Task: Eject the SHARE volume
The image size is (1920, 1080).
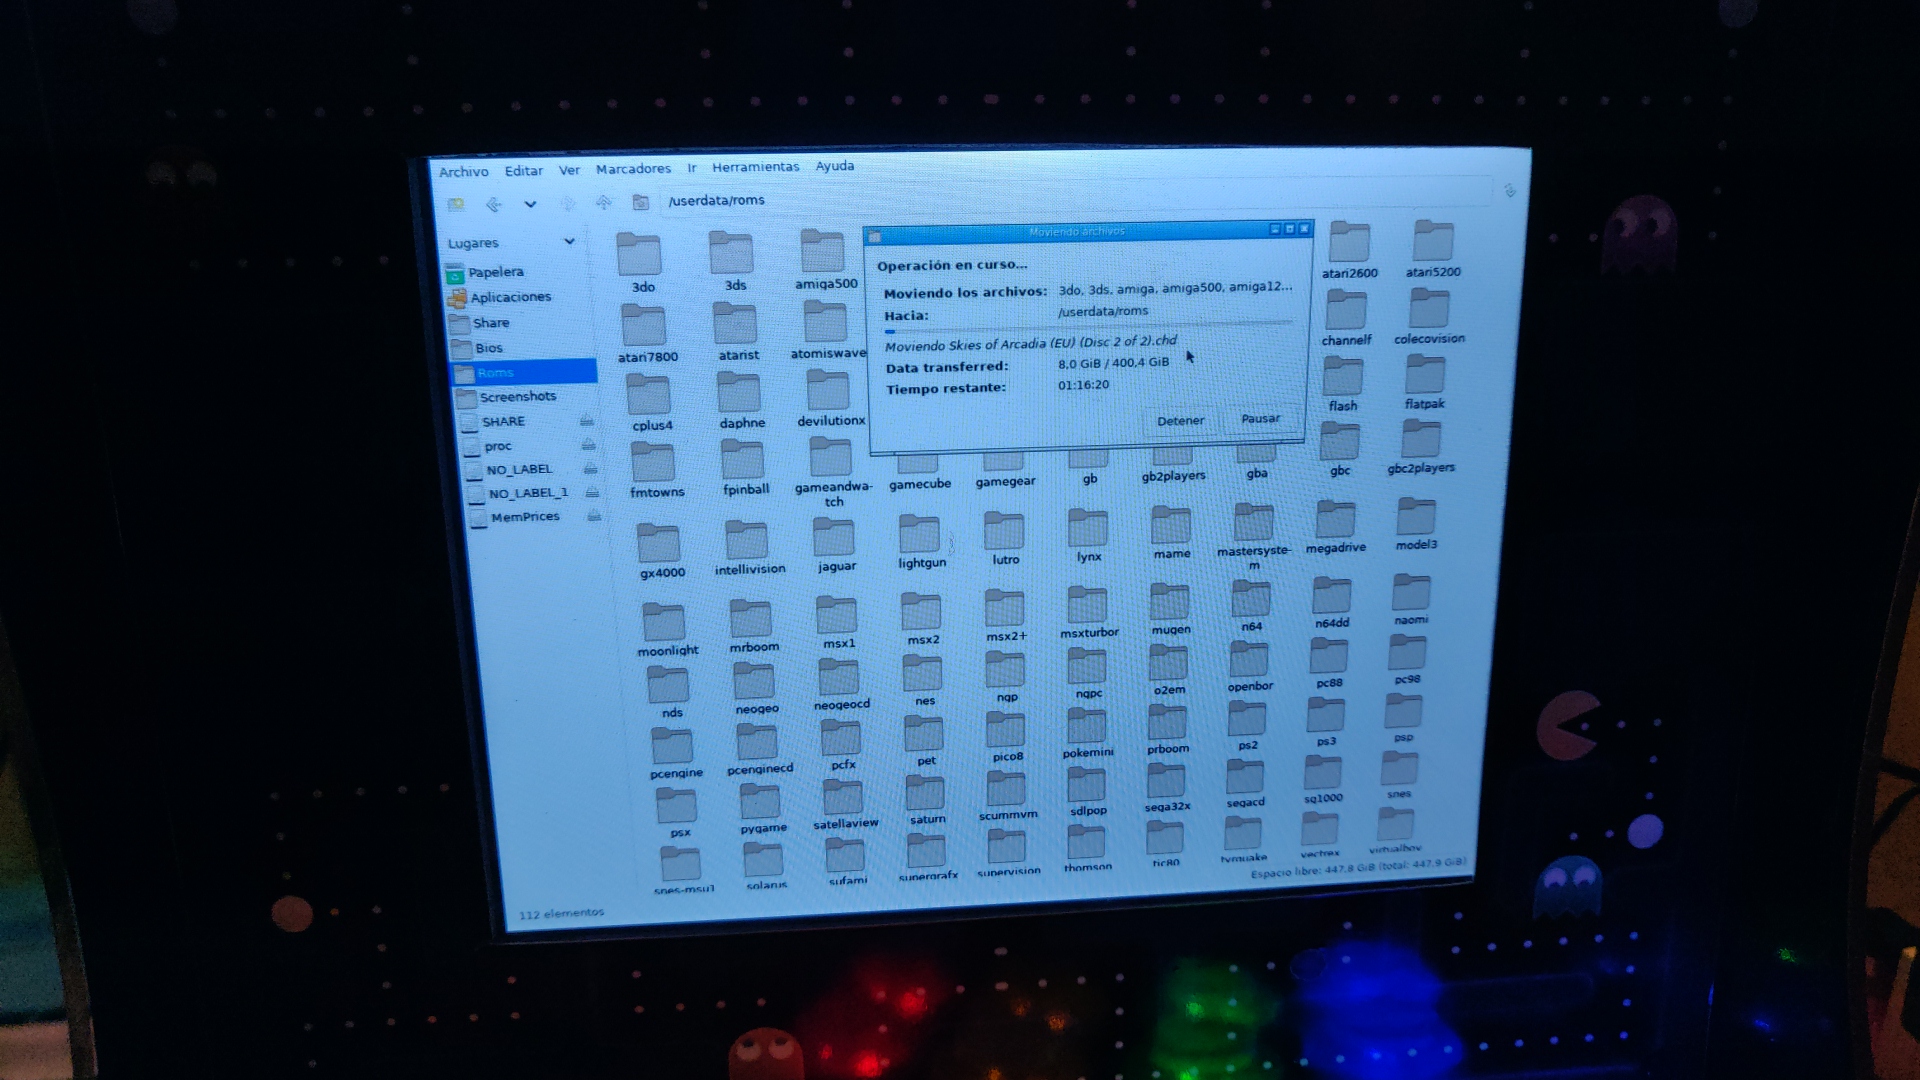Action: click(587, 420)
